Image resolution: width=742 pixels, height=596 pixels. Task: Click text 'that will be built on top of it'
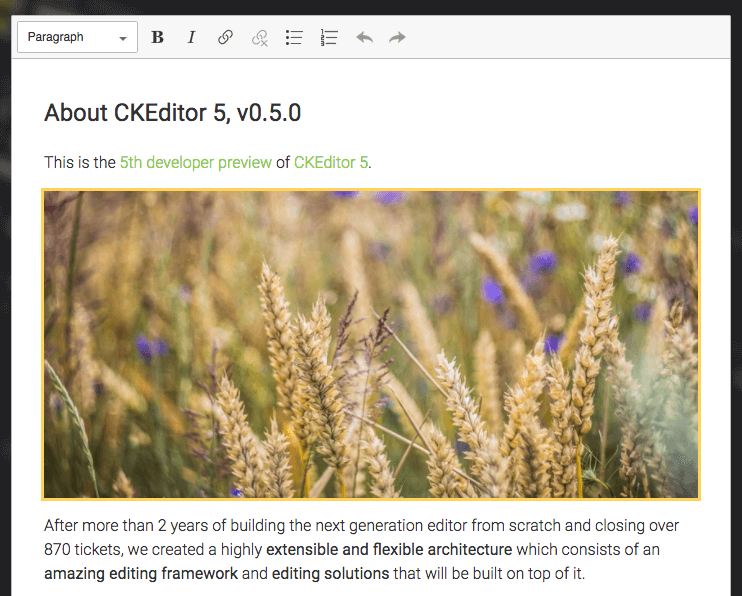tap(488, 574)
